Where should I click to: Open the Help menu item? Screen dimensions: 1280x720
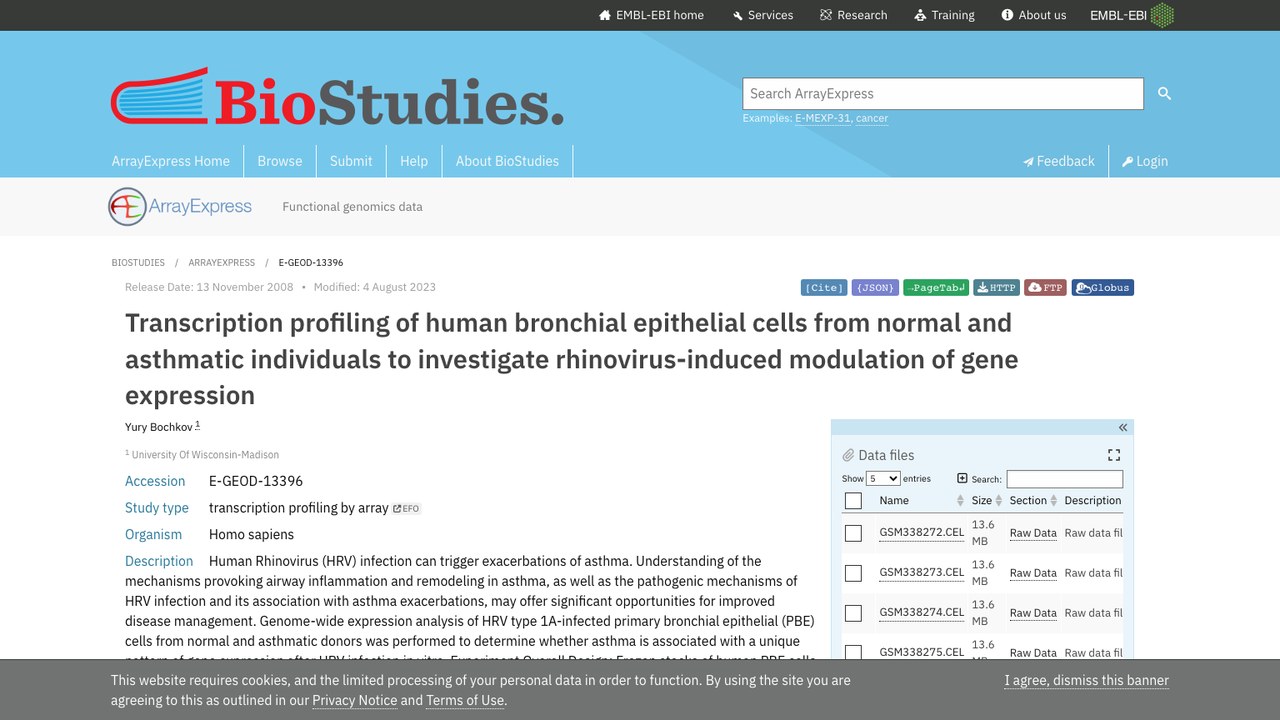click(414, 161)
